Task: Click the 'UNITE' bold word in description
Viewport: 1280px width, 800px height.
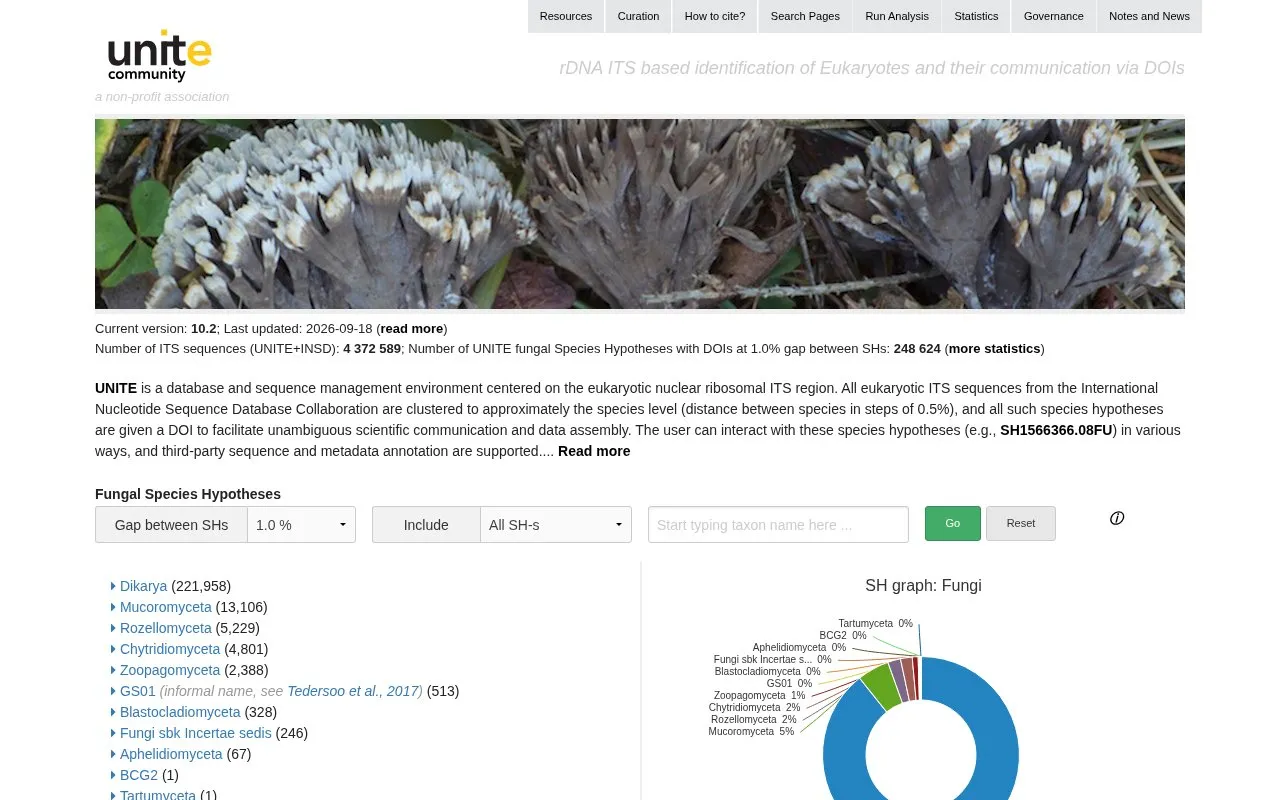Action: 116,388
